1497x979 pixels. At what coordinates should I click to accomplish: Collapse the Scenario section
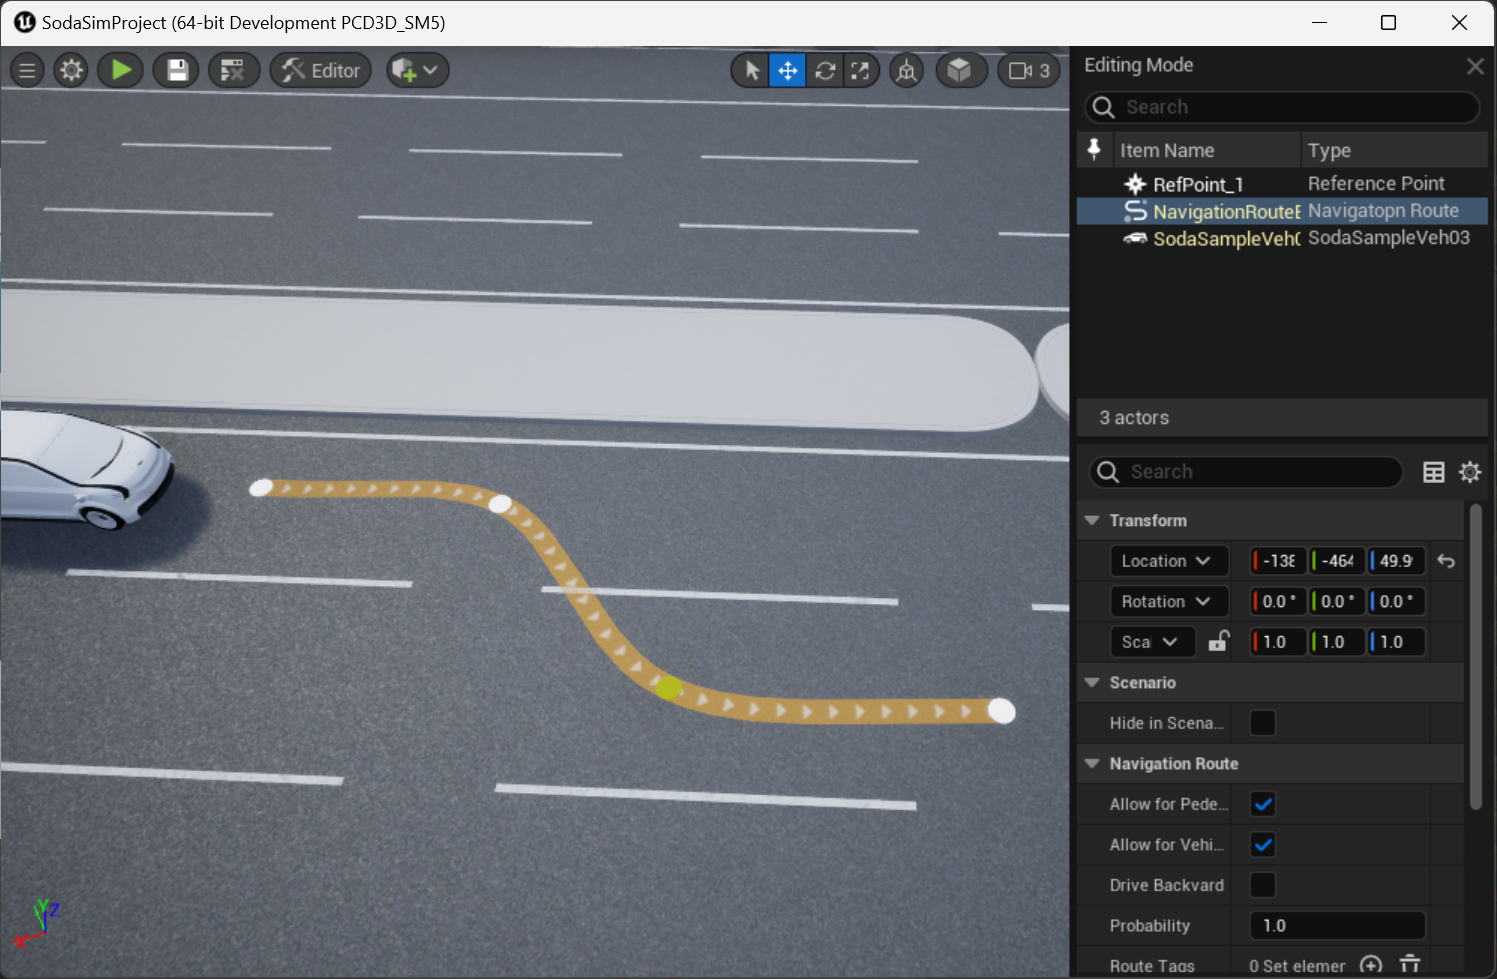(1092, 683)
